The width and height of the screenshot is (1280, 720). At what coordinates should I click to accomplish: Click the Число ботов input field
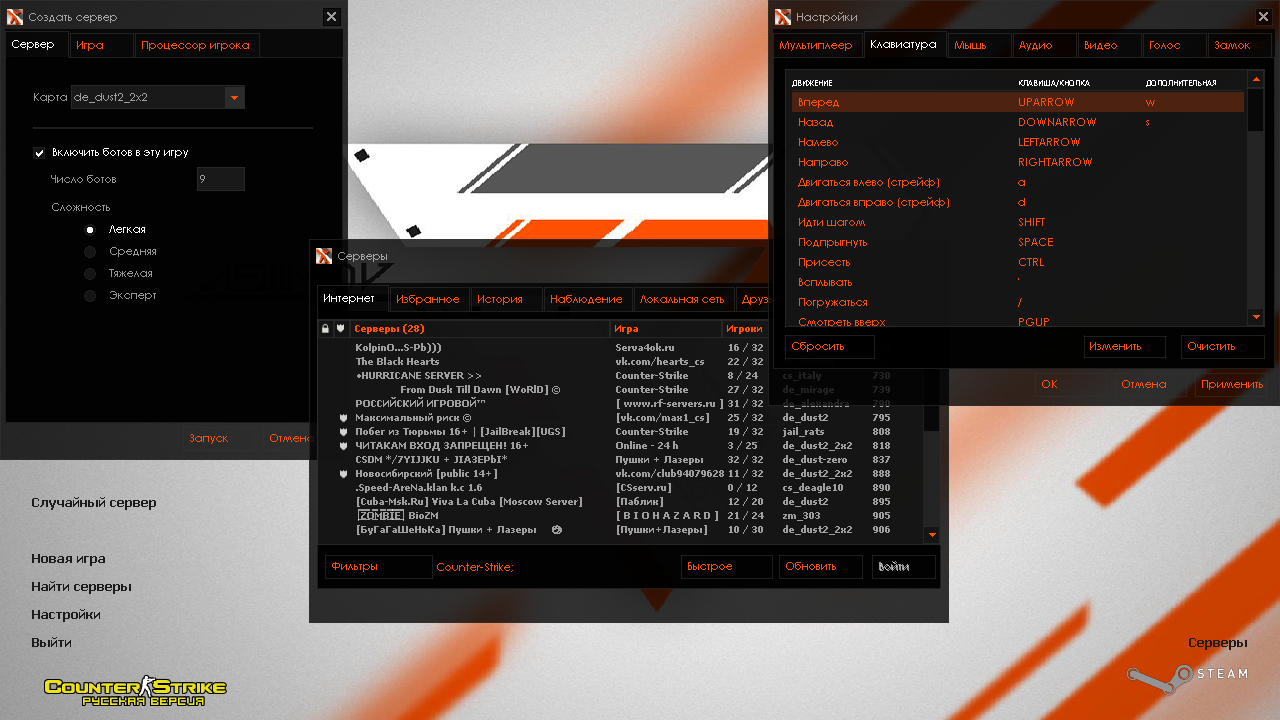click(220, 179)
